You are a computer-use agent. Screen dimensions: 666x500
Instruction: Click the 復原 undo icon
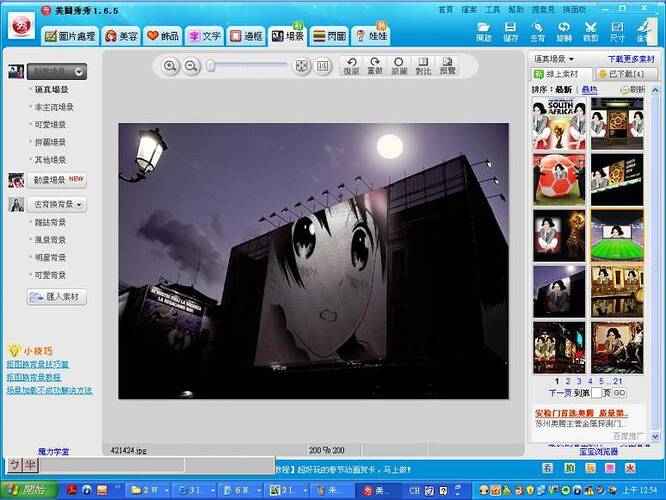351,66
